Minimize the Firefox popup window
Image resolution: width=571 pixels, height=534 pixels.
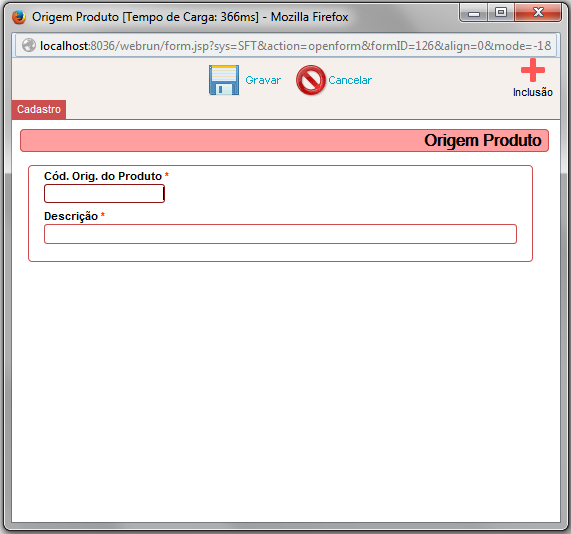point(474,13)
